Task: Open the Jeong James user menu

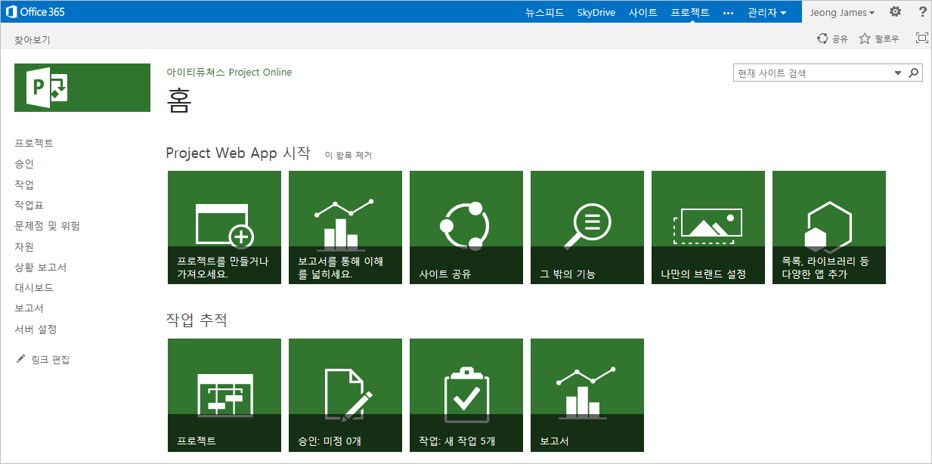Action: (842, 12)
